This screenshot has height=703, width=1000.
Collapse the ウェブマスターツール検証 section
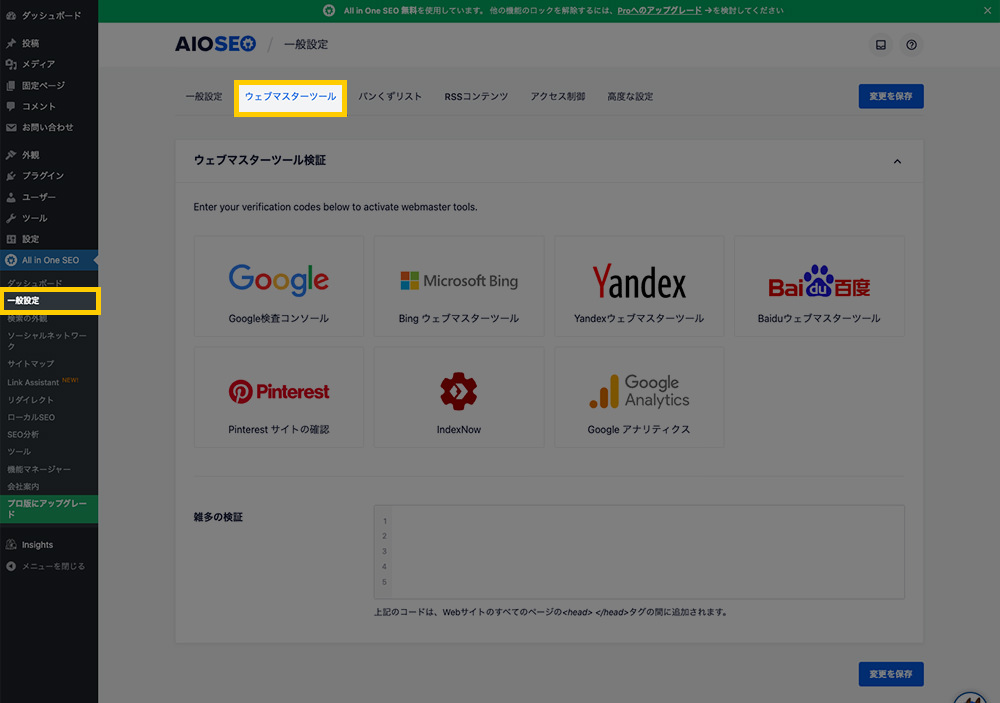coord(897,161)
